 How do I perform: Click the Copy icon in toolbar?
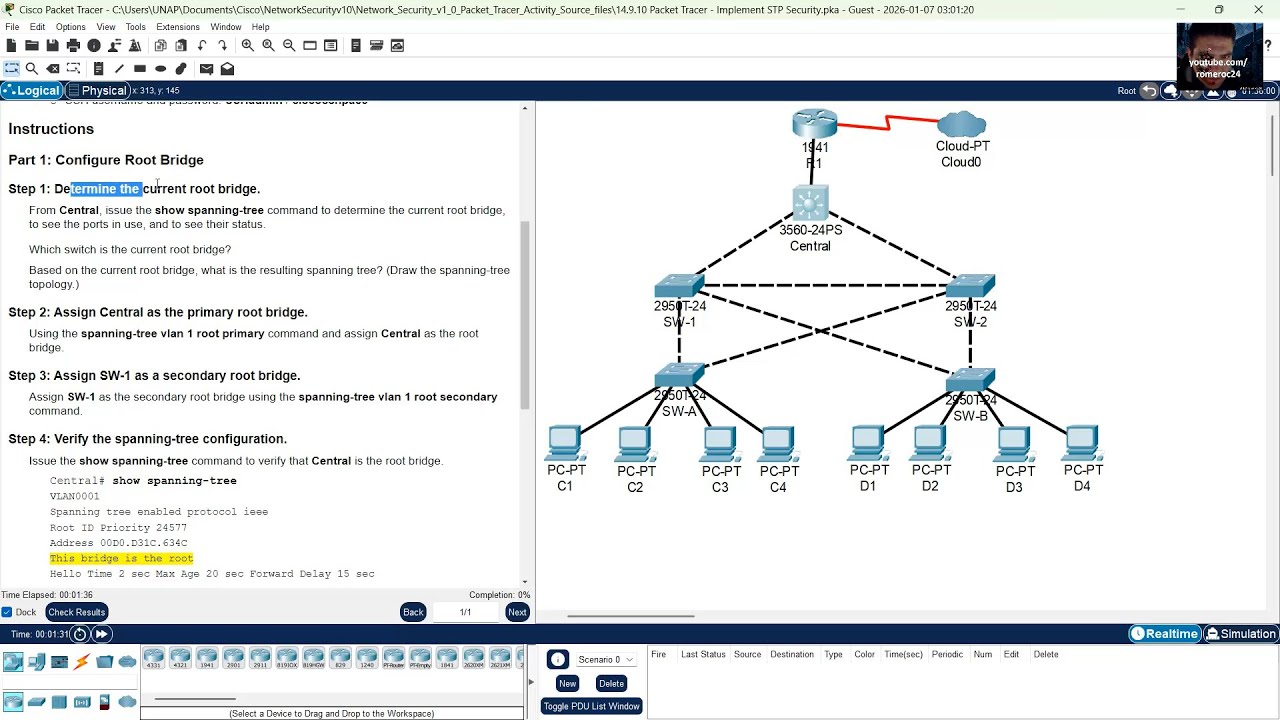tap(160, 45)
